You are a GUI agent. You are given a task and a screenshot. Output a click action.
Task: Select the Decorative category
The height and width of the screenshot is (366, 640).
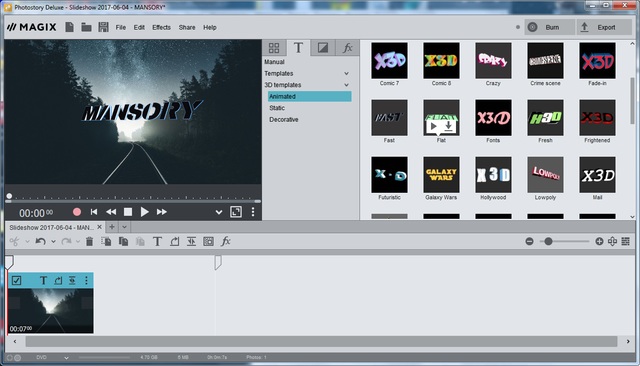coord(284,120)
